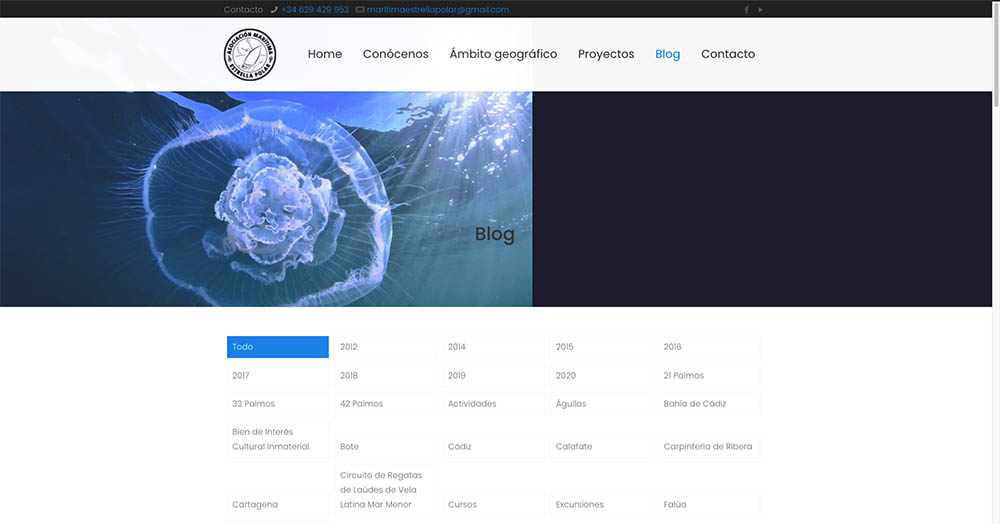Image resolution: width=1000 pixels, height=524 pixels.
Task: Navigate to Proyectos page
Action: pos(606,54)
